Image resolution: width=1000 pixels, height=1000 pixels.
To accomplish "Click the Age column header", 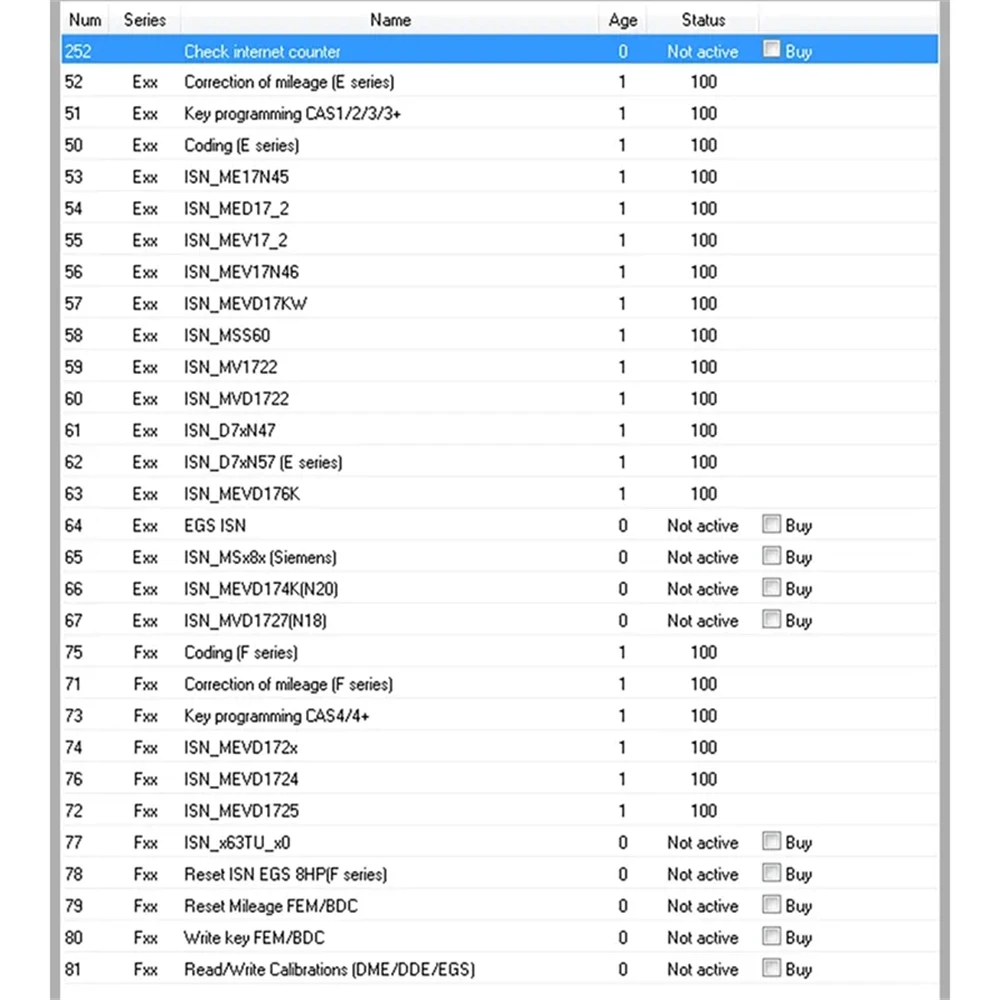I will coord(622,20).
